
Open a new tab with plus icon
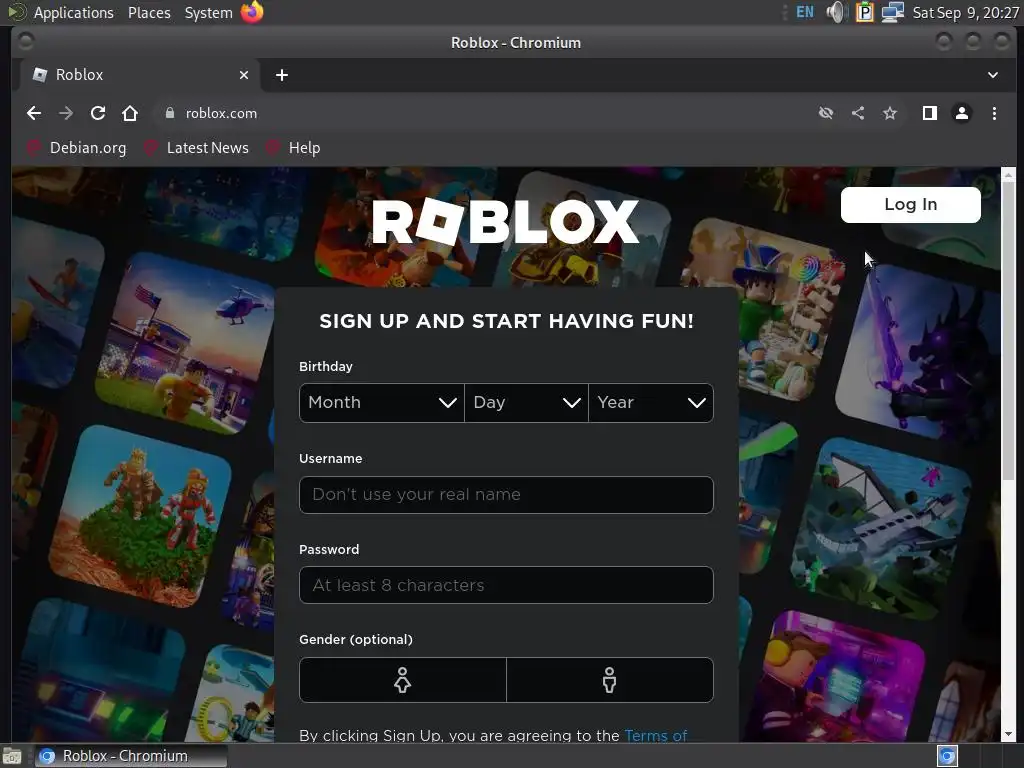[281, 75]
